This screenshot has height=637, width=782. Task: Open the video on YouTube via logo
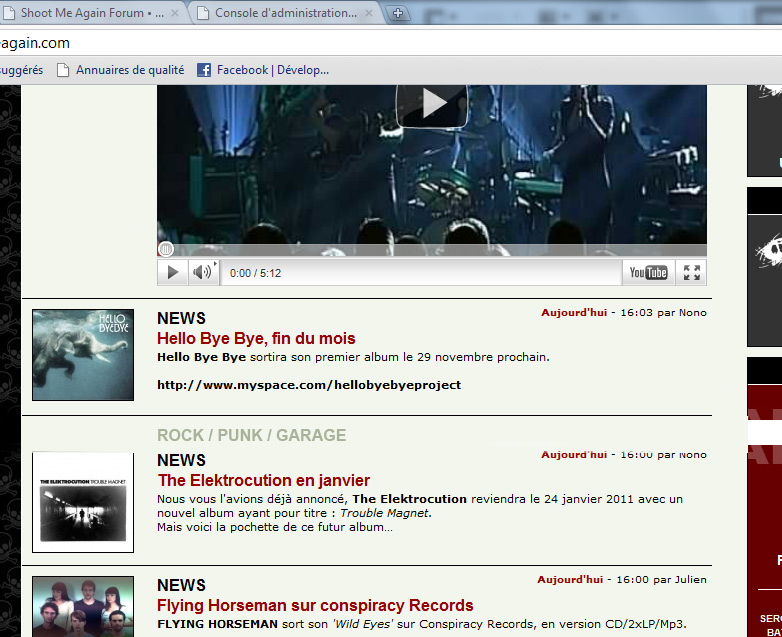pos(648,272)
